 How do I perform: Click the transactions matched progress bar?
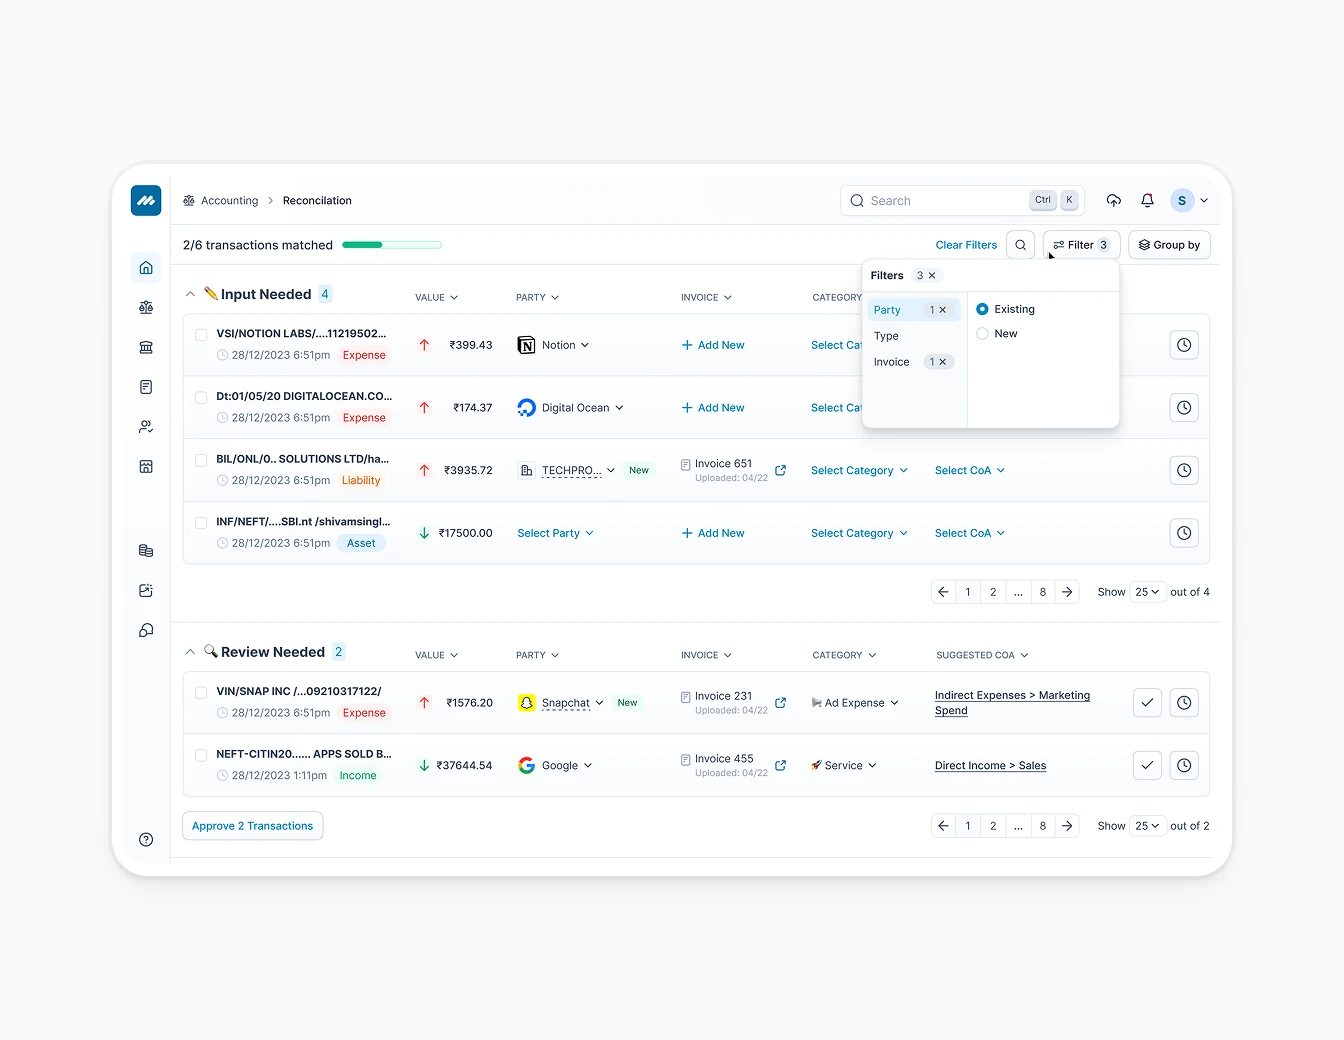392,245
